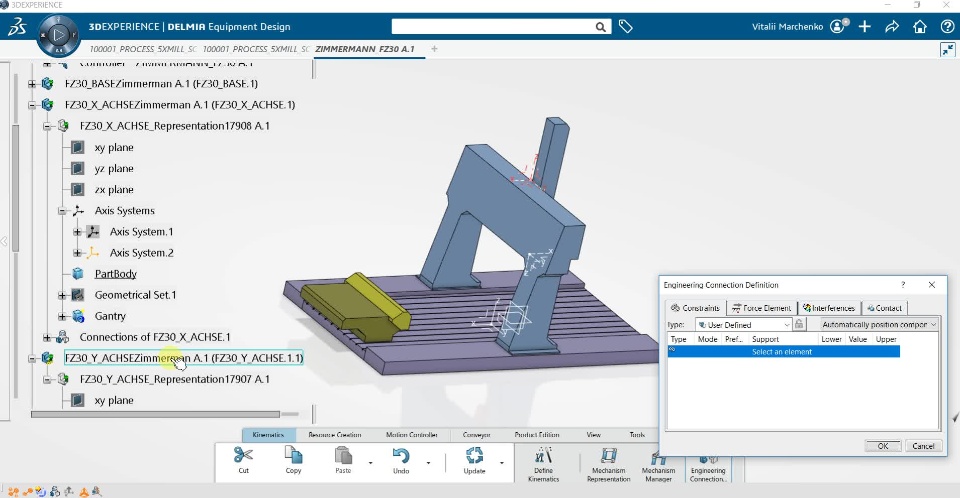Click the lock icon next to Type combo
This screenshot has width=960, height=498.
[799, 324]
